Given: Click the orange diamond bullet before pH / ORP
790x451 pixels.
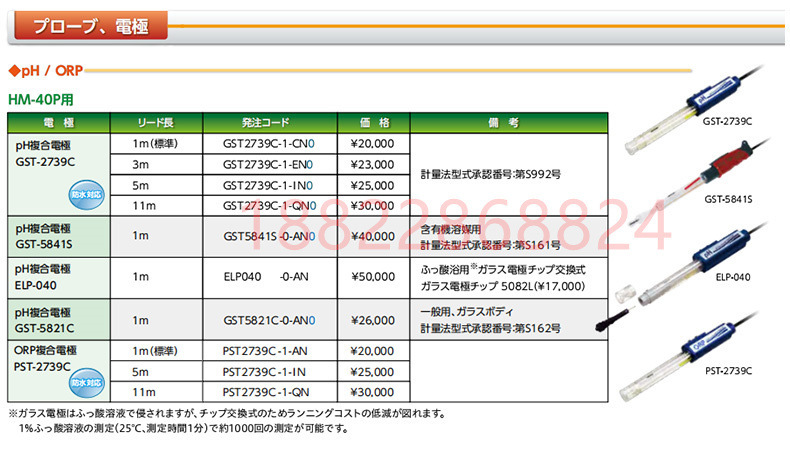Looking at the screenshot, I should click(13, 72).
